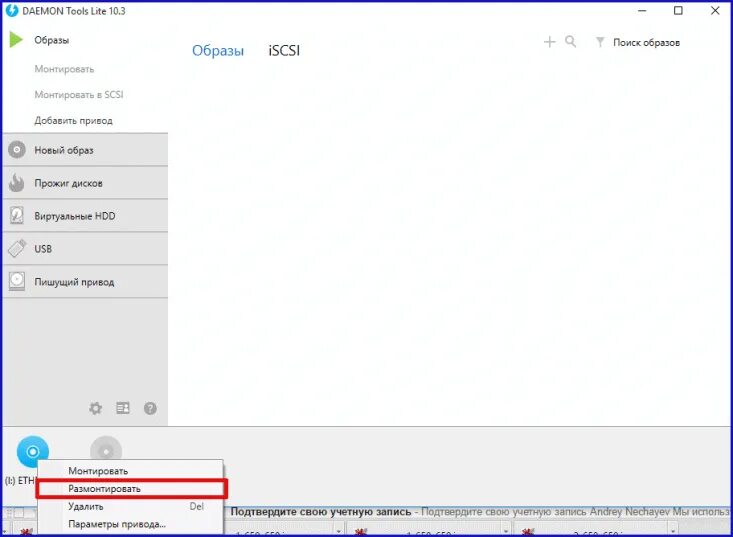Open Параметры привода from context menu
The width and height of the screenshot is (733, 537).
130,524
